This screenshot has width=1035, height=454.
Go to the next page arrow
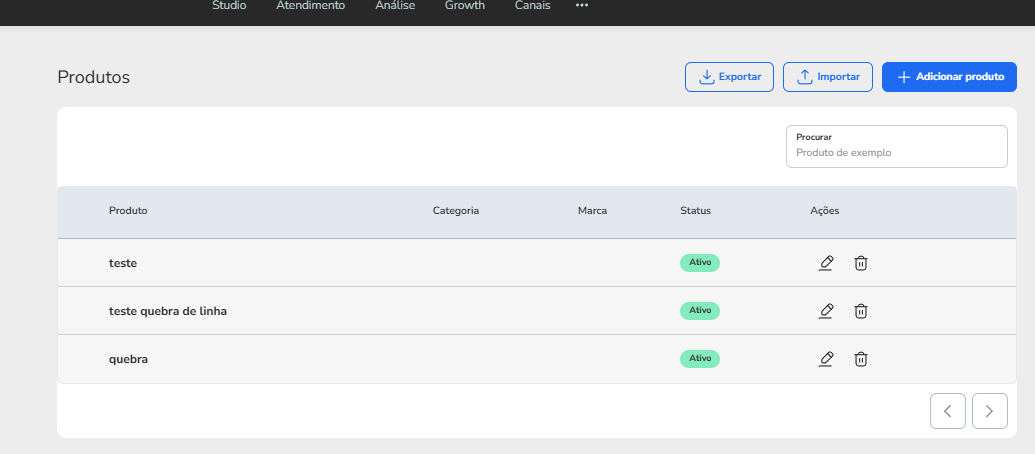989,411
